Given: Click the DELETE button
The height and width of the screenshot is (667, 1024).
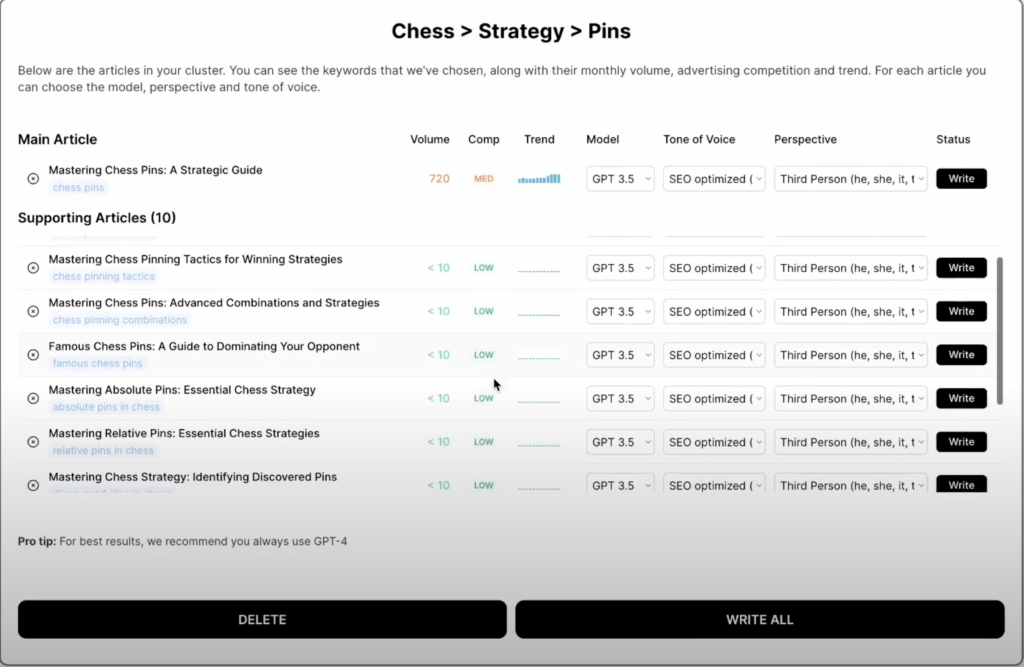Looking at the screenshot, I should click(262, 619).
